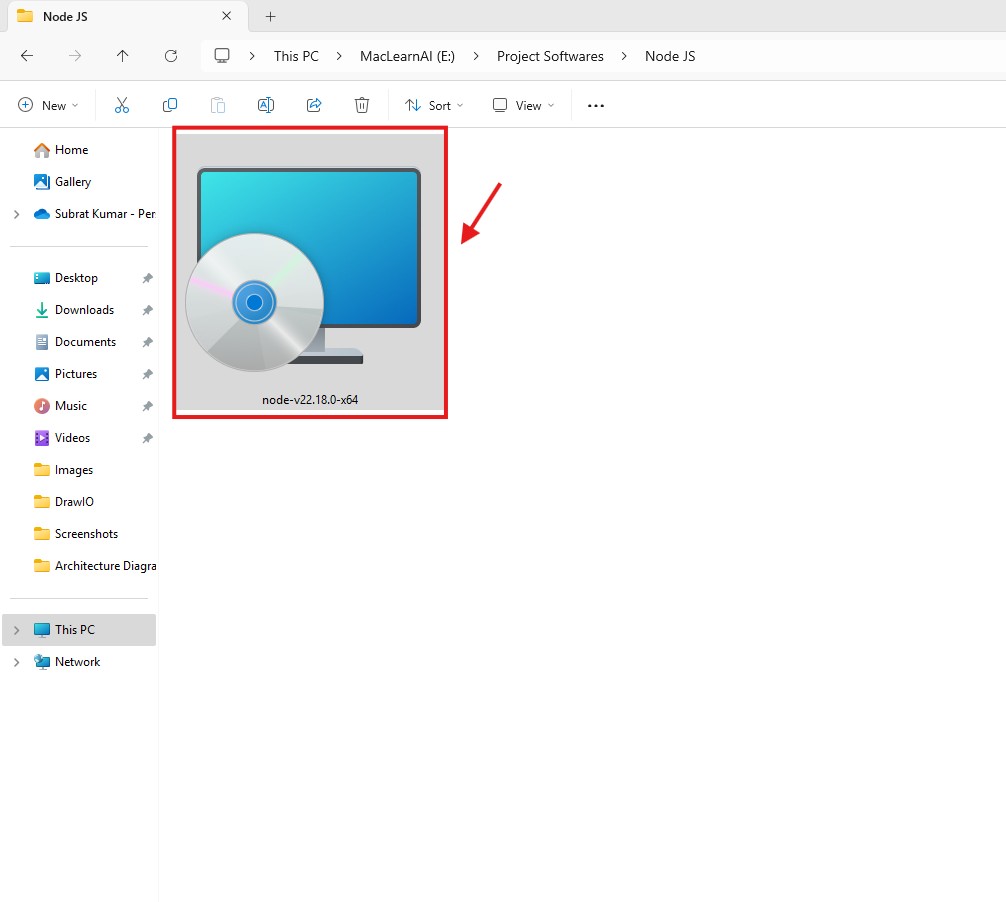Click the Copy icon in toolbar
1006x902 pixels.
[x=170, y=105]
